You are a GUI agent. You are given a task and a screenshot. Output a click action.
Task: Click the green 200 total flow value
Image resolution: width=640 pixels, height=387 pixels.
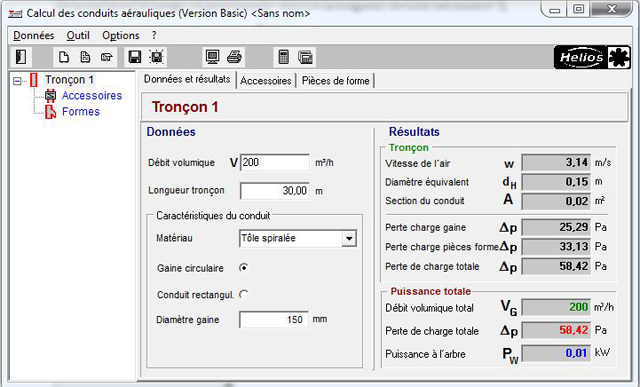(556, 307)
